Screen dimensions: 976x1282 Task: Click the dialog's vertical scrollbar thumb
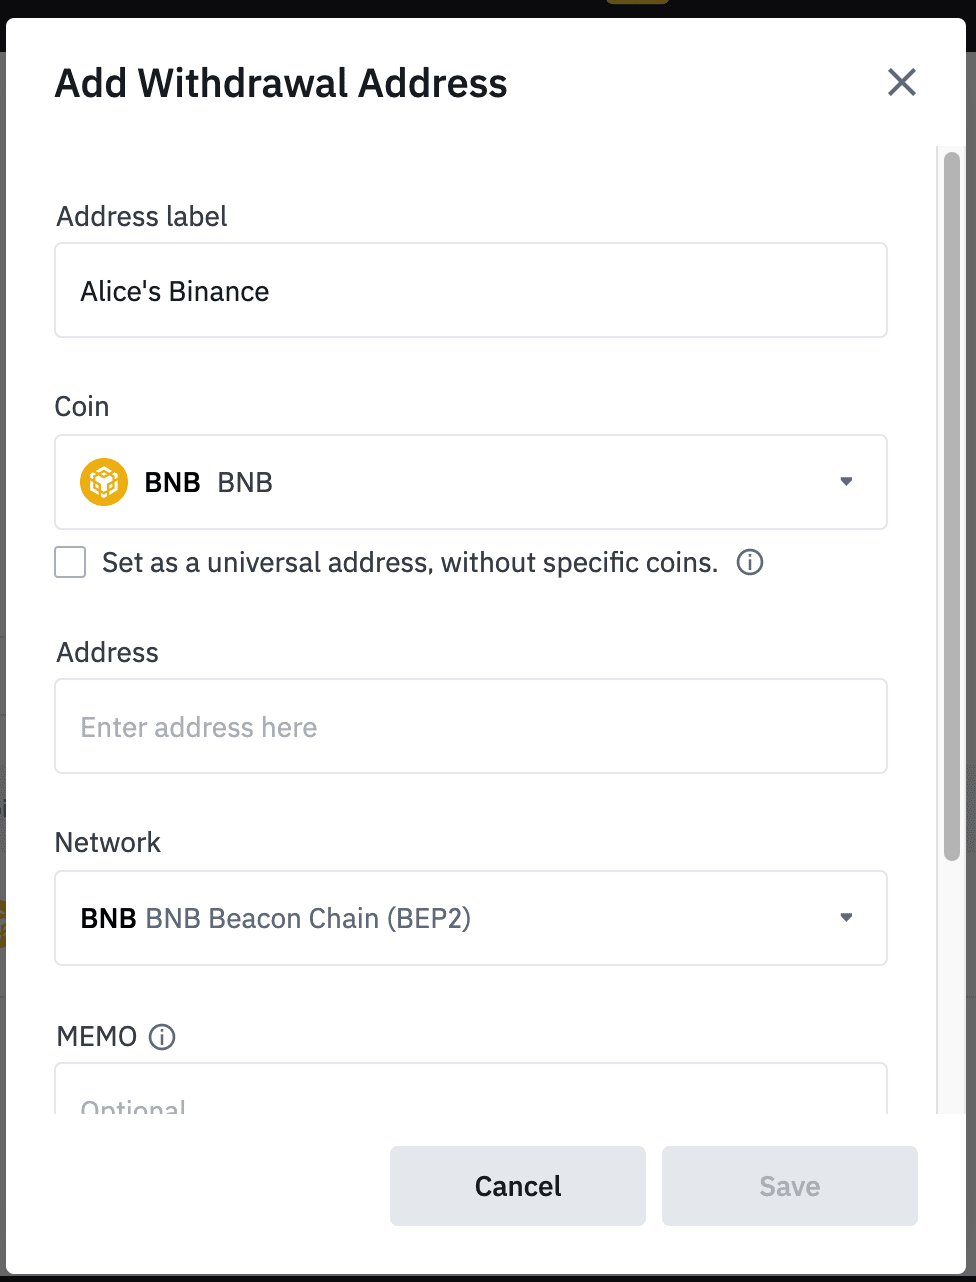[x=952, y=506]
